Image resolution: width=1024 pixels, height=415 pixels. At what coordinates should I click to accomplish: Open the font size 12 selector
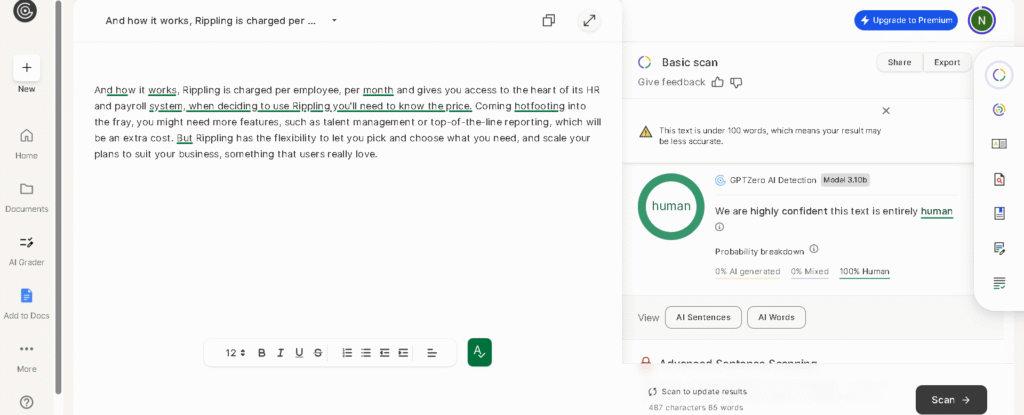(235, 353)
